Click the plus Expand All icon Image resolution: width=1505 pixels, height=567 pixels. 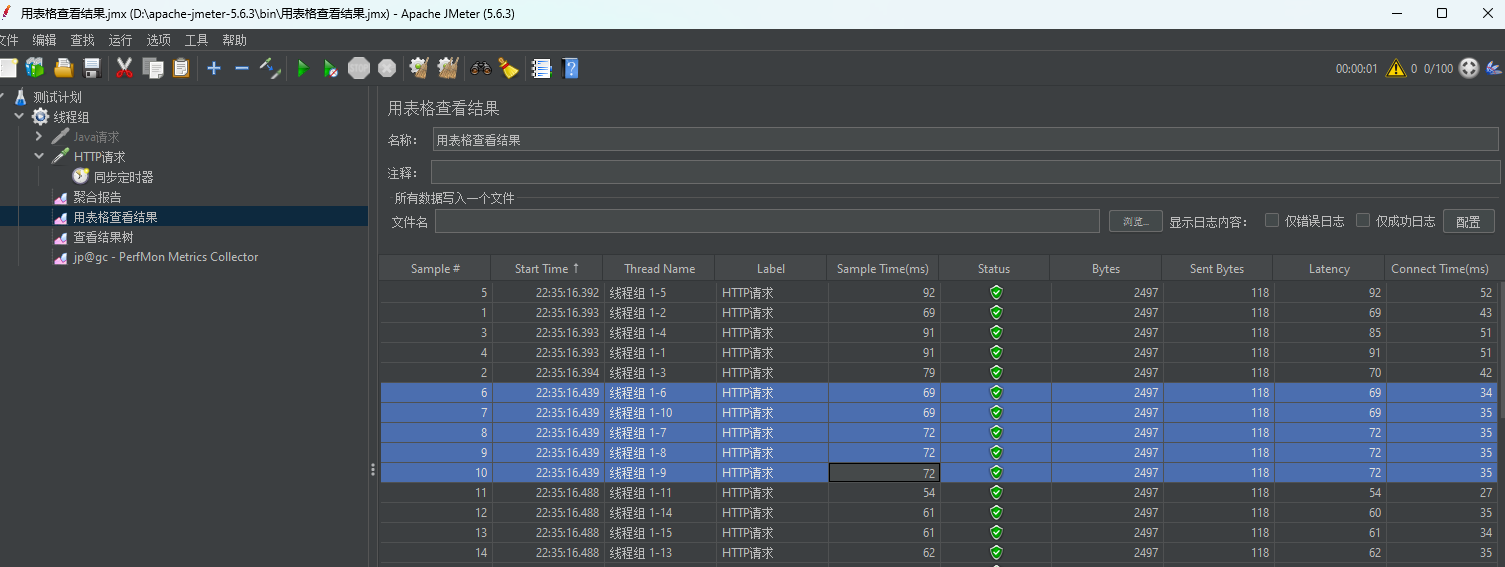(x=214, y=68)
